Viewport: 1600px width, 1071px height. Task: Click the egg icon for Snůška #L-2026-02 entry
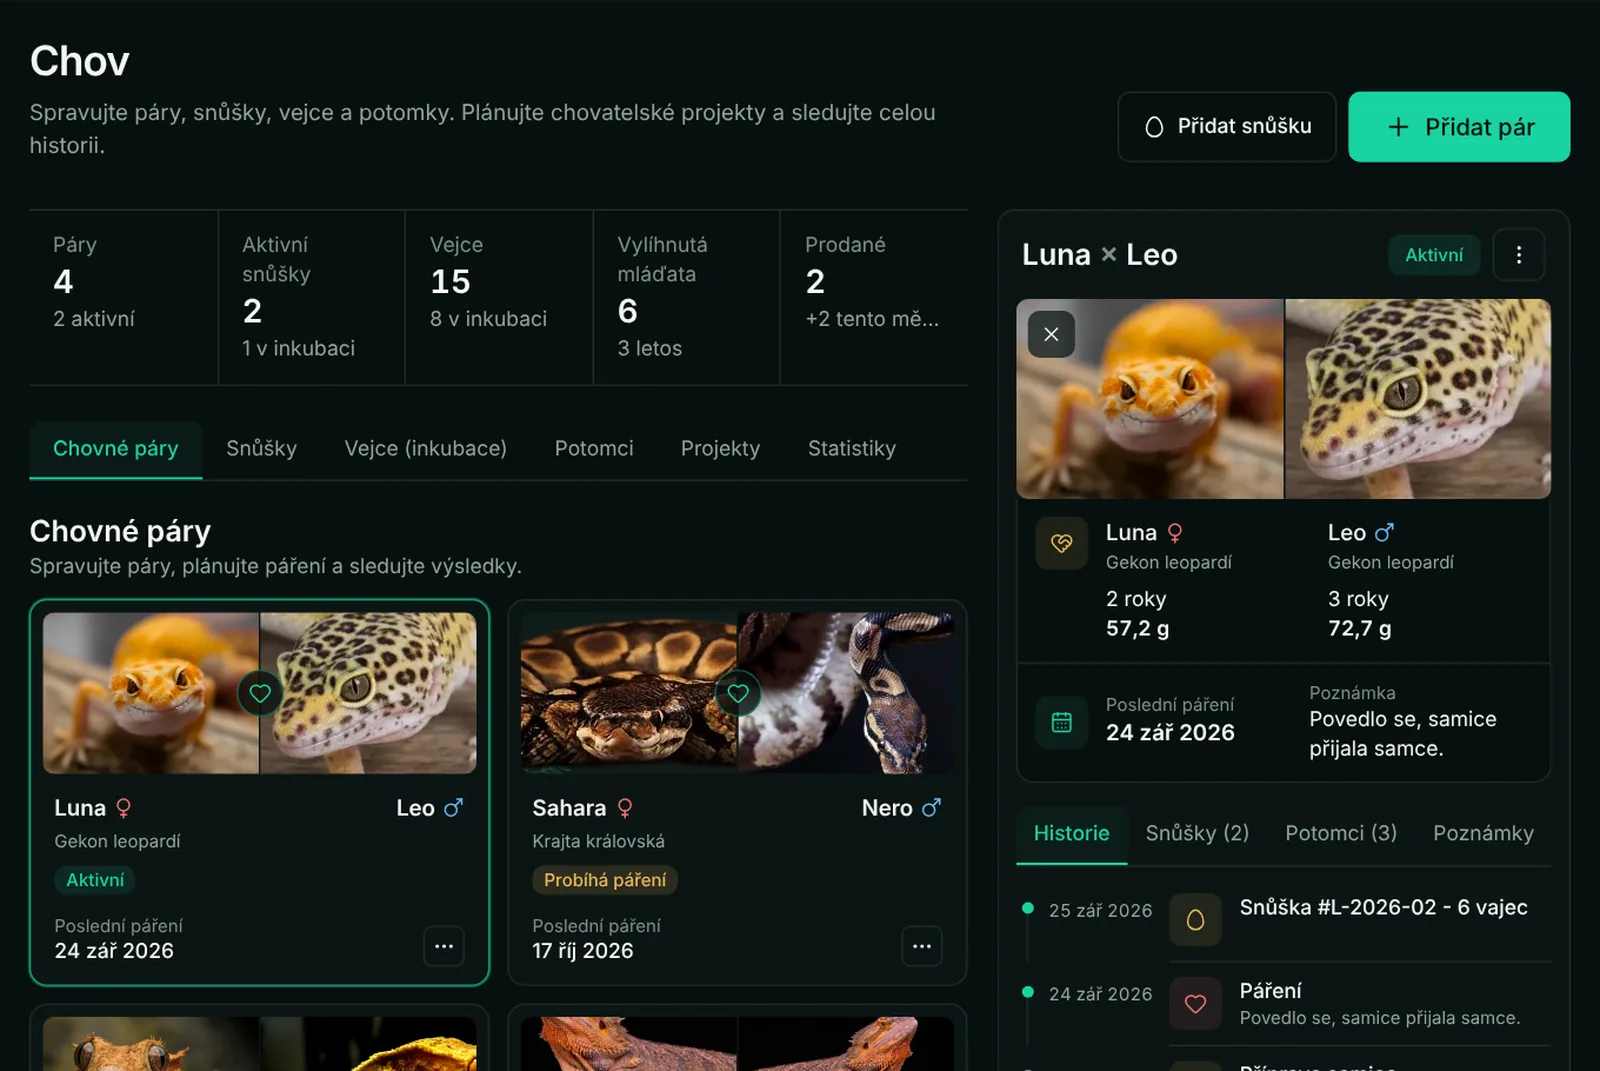pyautogui.click(x=1195, y=920)
